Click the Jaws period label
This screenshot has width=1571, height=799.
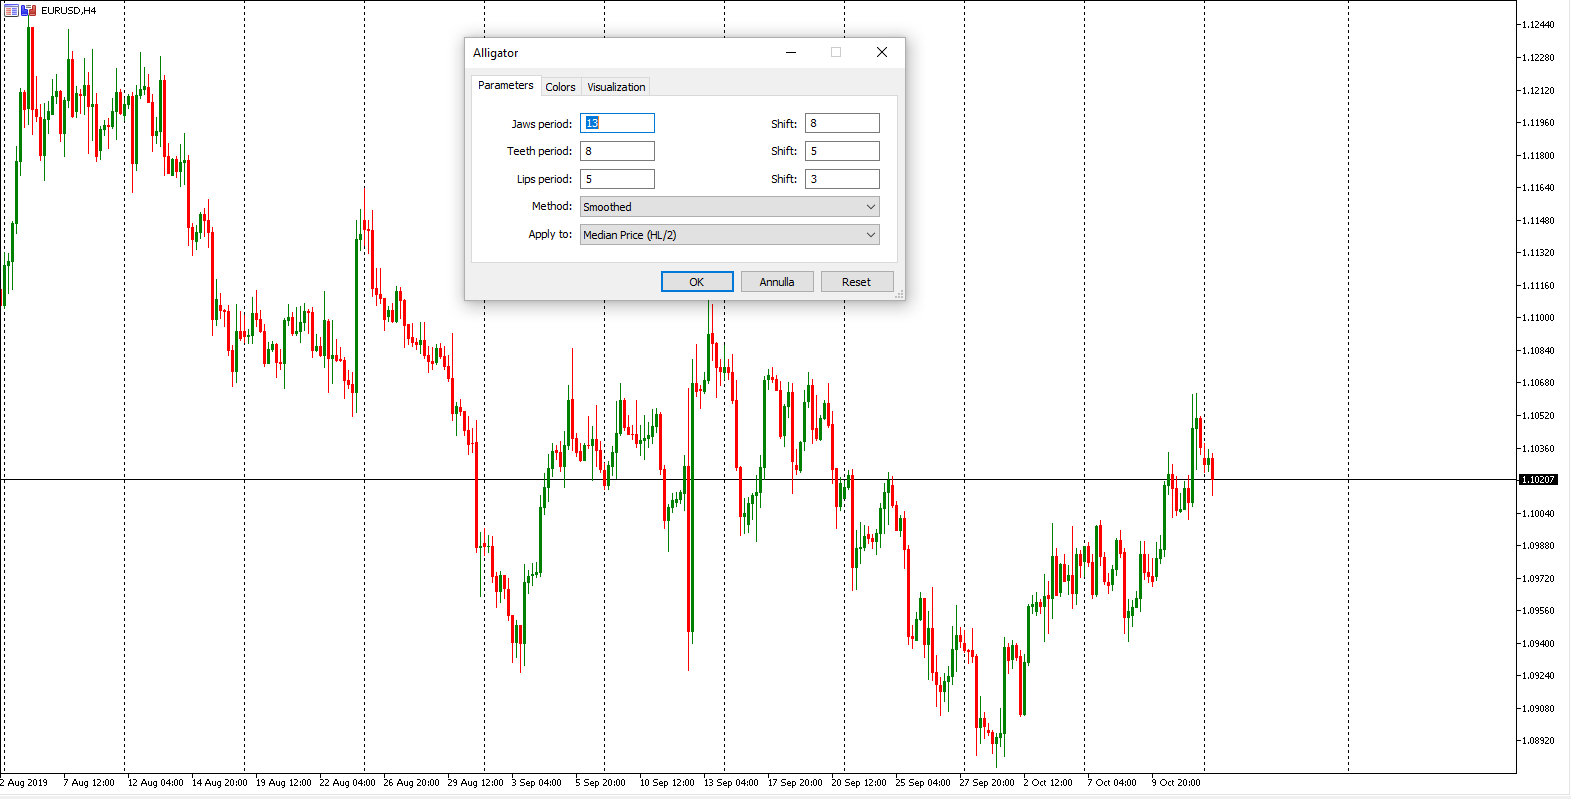[542, 124]
